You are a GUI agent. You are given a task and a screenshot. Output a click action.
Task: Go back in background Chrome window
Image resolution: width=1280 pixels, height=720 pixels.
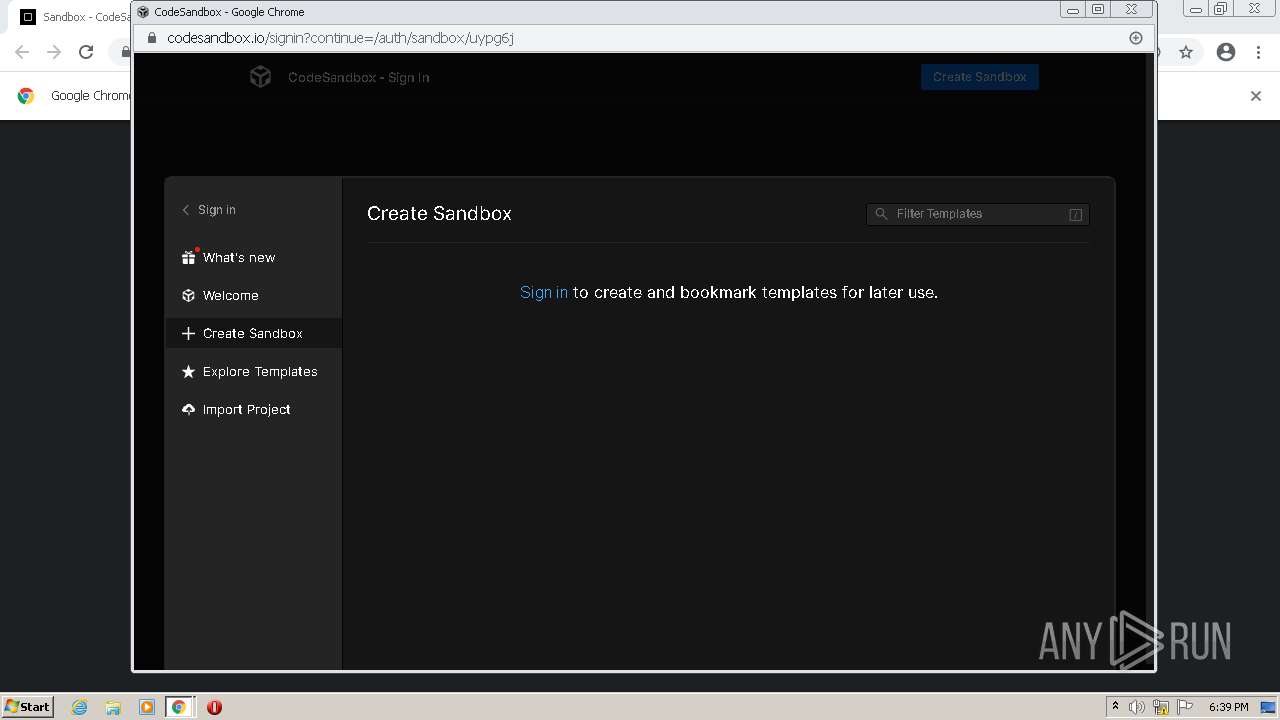22,52
